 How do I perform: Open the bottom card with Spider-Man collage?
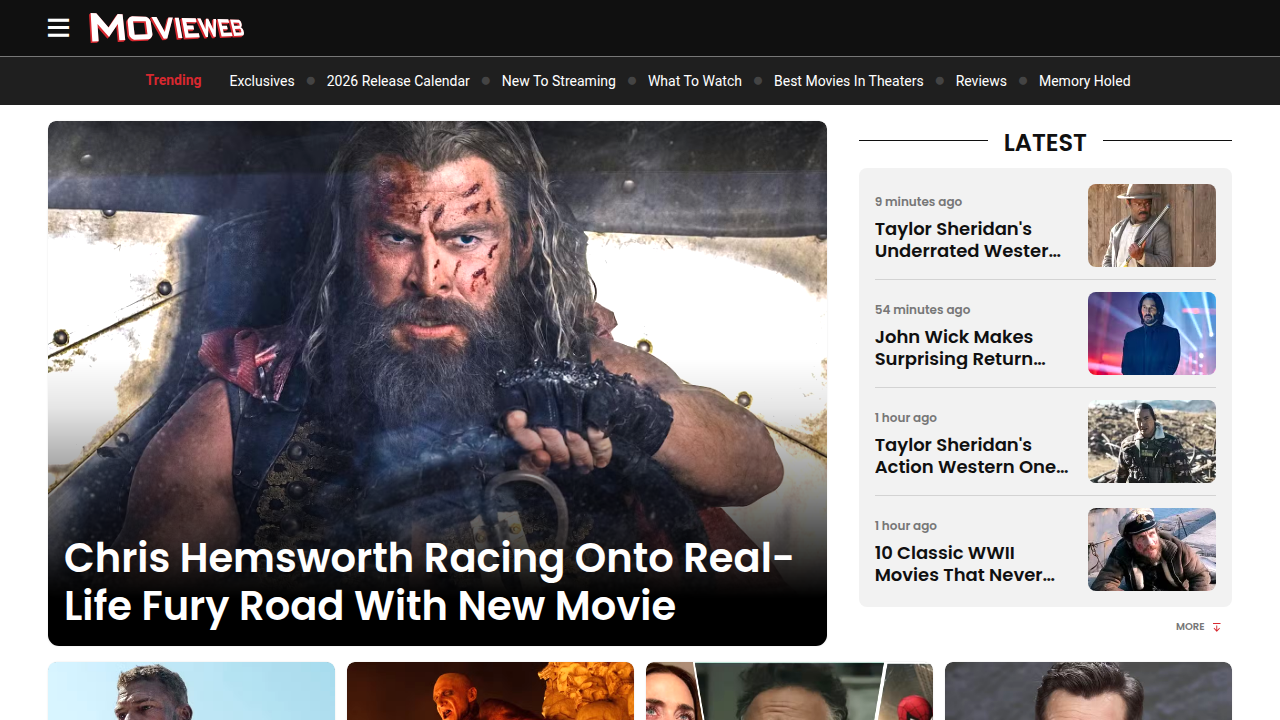[789, 691]
